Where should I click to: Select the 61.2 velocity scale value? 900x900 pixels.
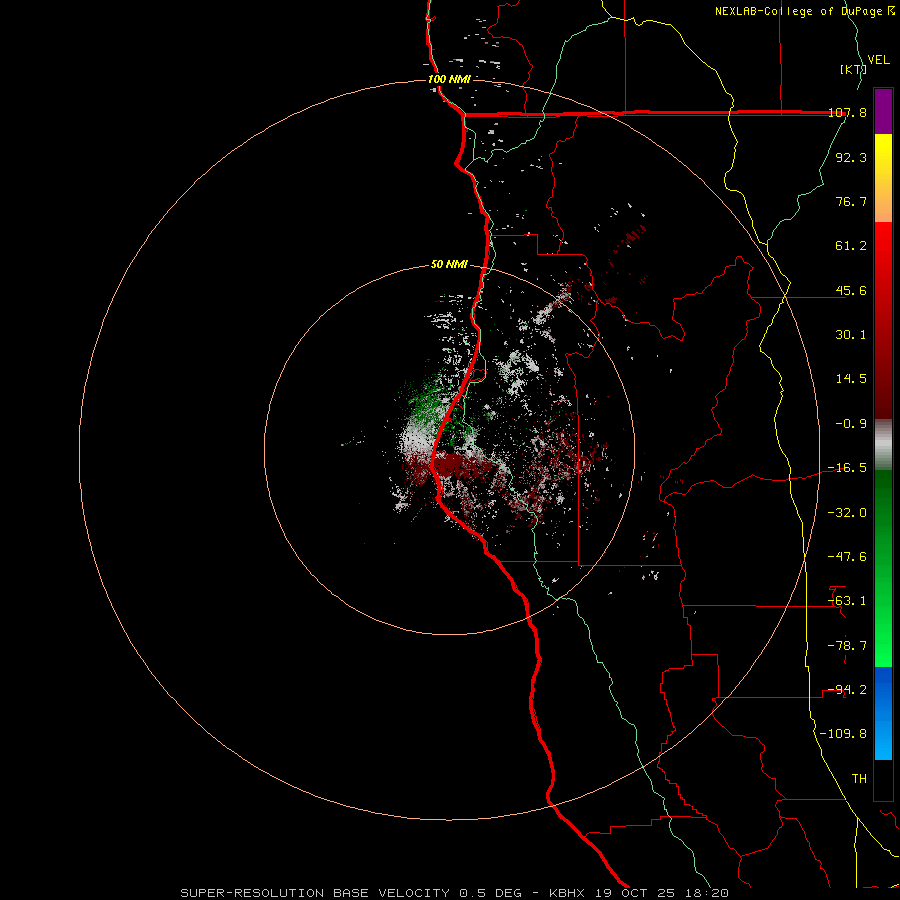pos(851,246)
